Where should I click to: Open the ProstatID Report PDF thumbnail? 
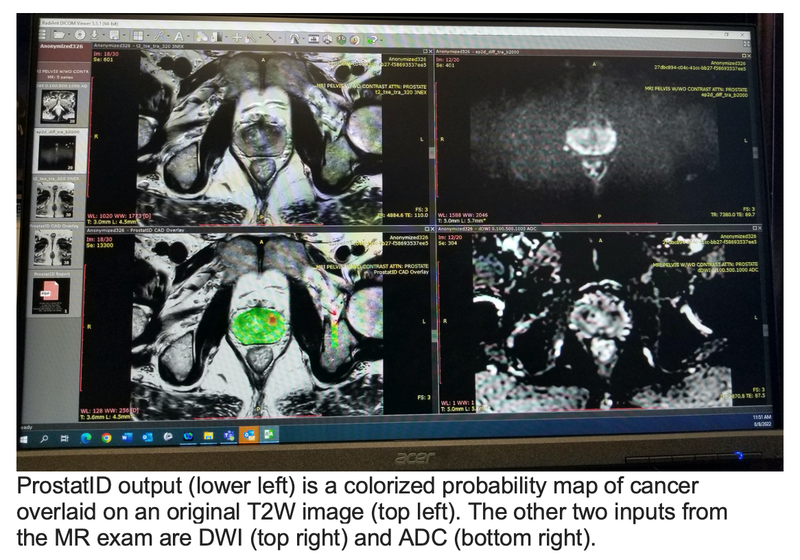coord(51,296)
